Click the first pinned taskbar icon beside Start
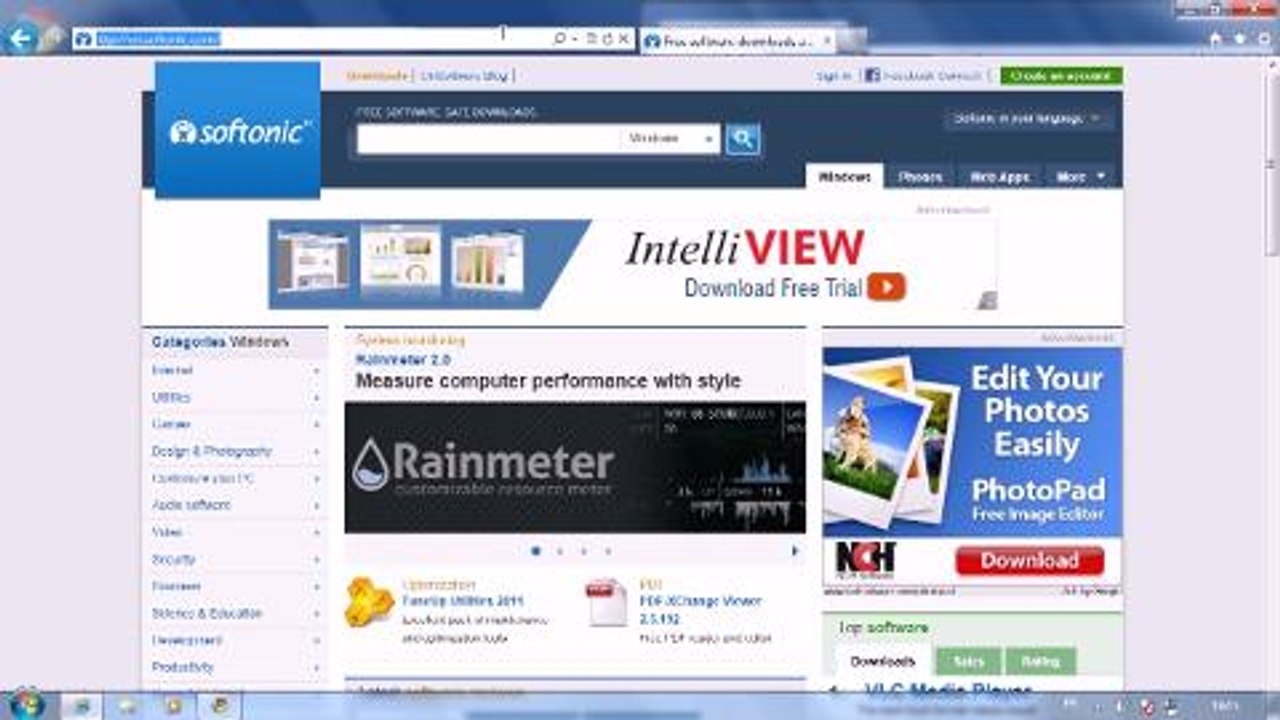The width and height of the screenshot is (1280, 720). coord(81,705)
